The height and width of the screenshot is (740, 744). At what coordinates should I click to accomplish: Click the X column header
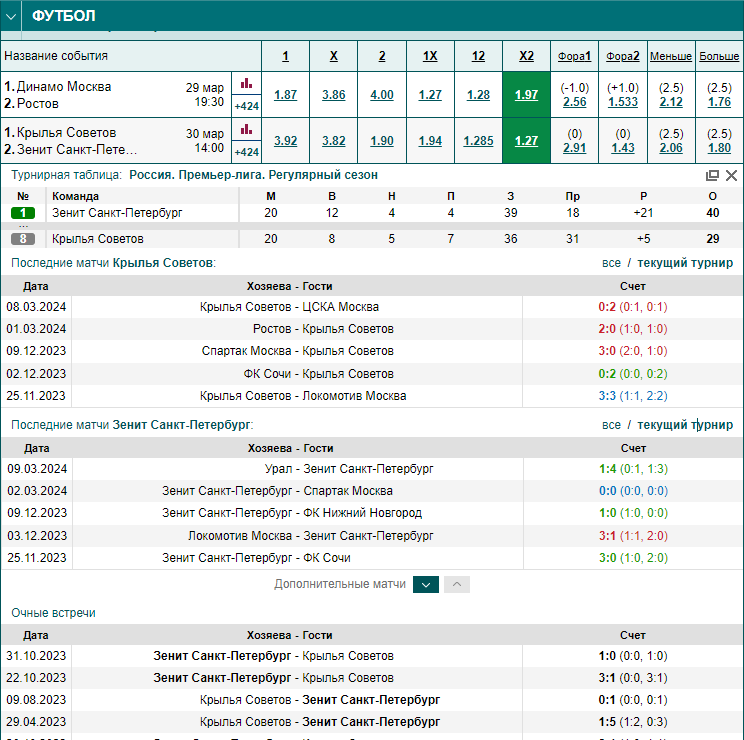pos(334,56)
